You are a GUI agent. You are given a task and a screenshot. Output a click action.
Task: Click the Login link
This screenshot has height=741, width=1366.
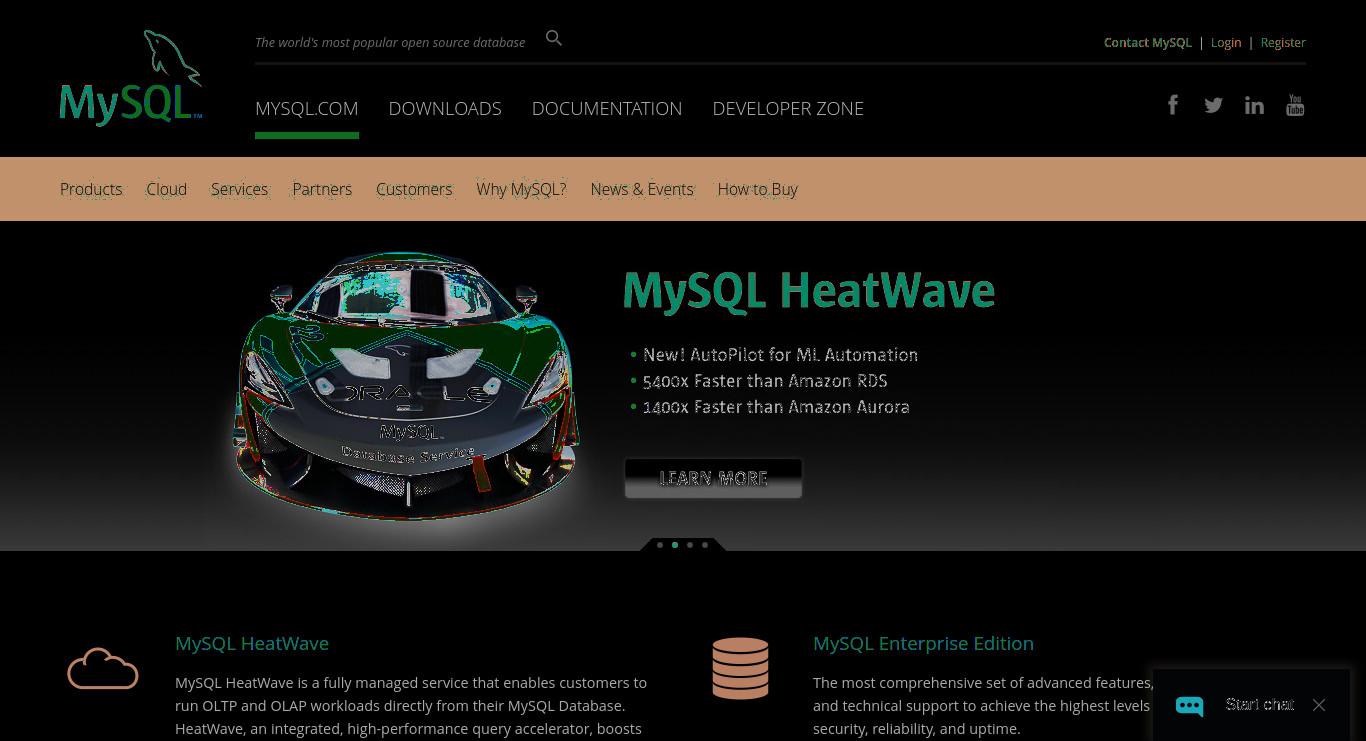1226,43
